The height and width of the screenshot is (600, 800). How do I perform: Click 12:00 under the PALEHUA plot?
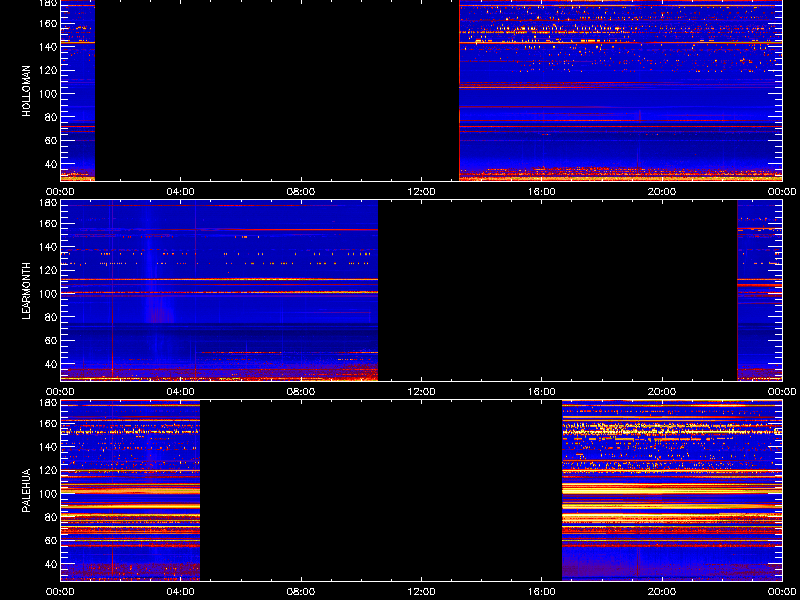pos(421,592)
